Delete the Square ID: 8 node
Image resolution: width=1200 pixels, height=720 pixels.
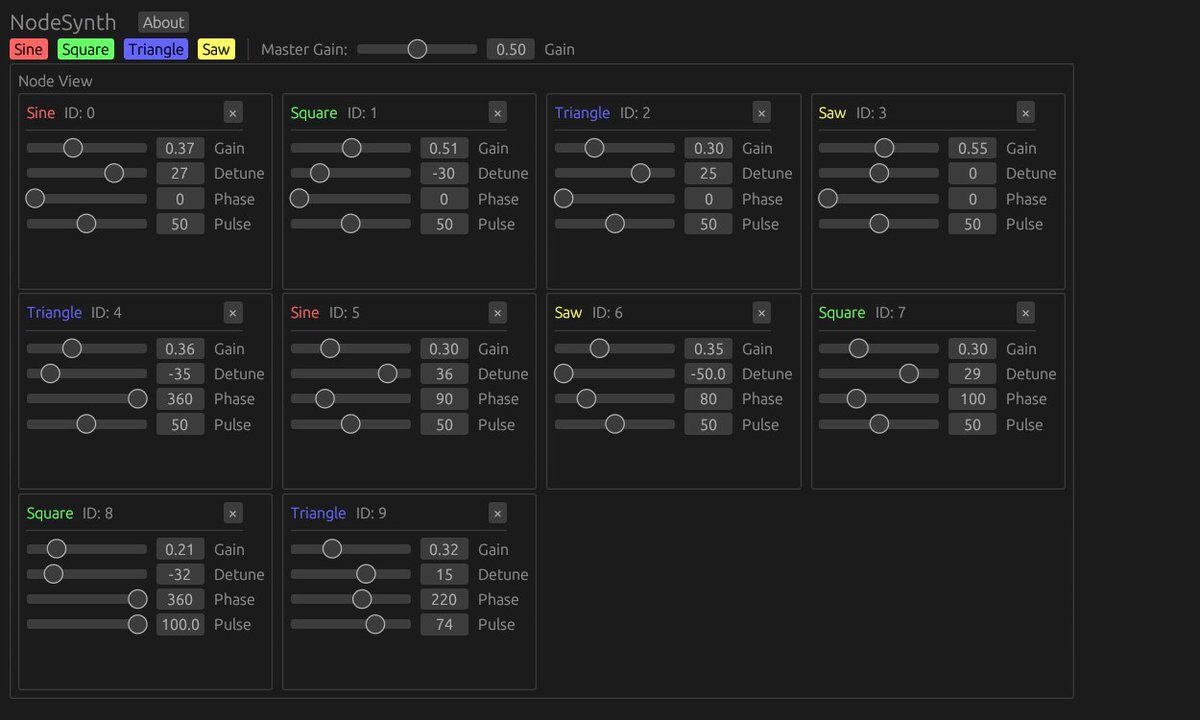pyautogui.click(x=233, y=513)
